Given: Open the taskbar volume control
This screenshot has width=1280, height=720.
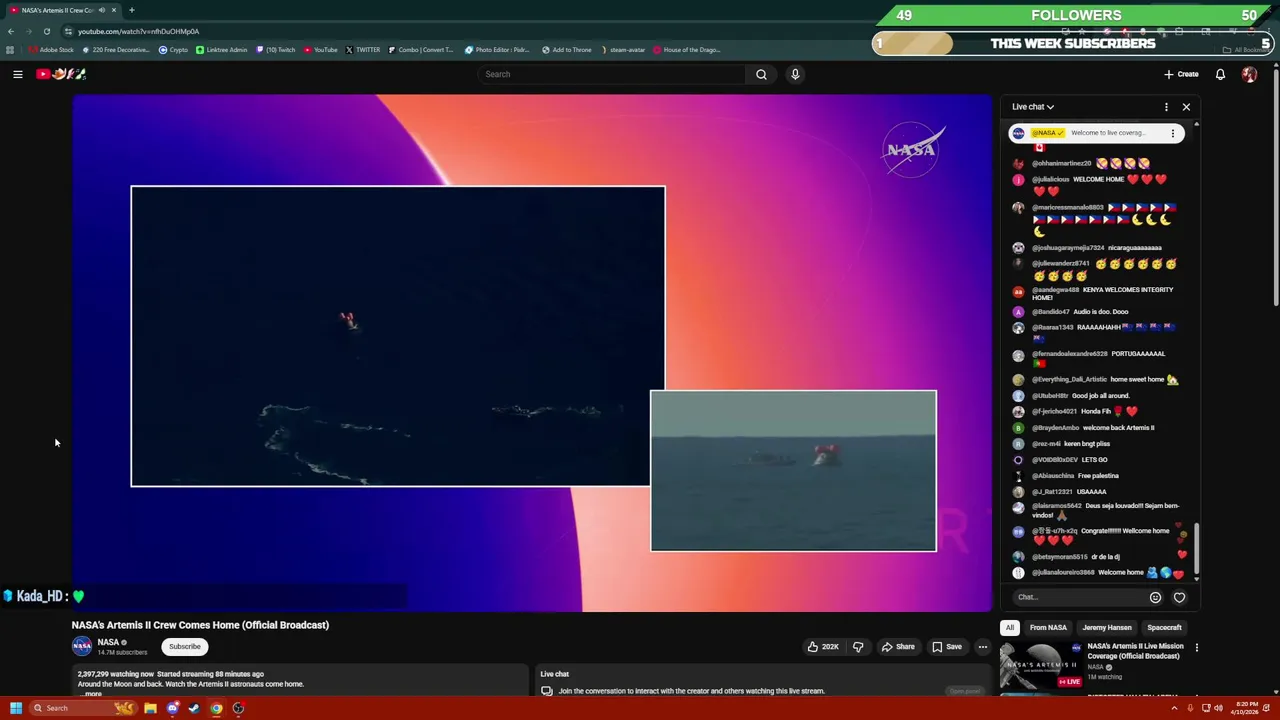Looking at the screenshot, I should pyautogui.click(x=1218, y=708).
